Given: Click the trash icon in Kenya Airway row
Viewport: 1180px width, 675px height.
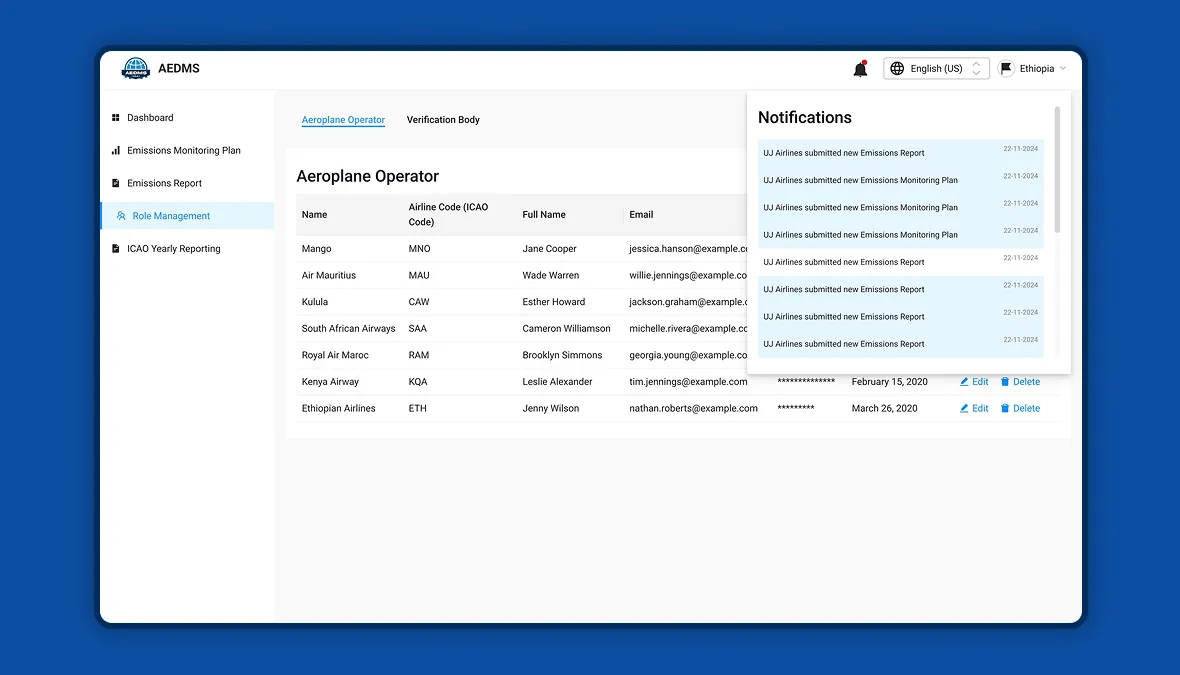Looking at the screenshot, I should (1005, 382).
